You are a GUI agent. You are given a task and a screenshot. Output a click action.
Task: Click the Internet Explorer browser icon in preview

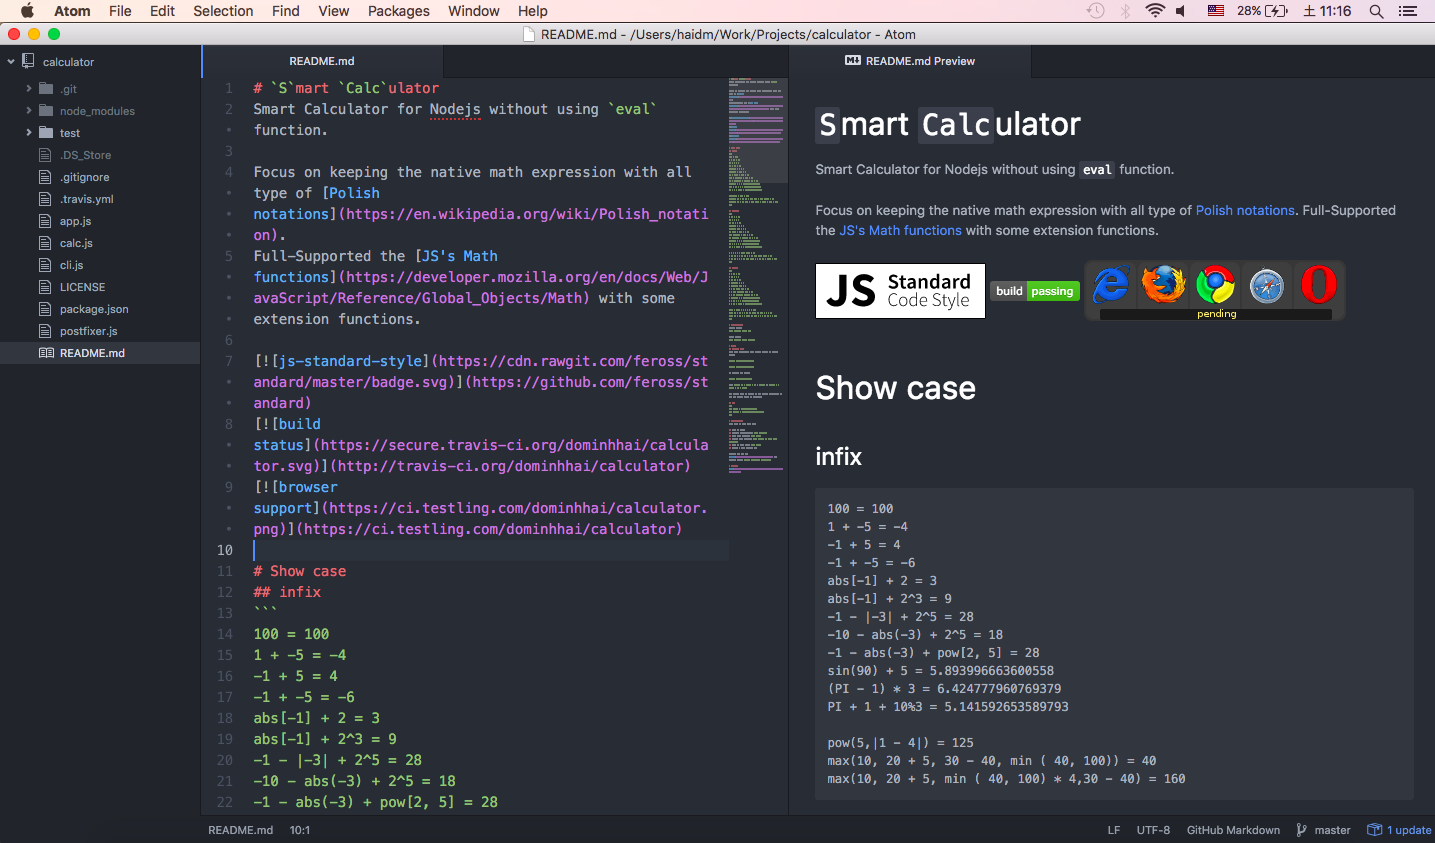[x=1111, y=285]
